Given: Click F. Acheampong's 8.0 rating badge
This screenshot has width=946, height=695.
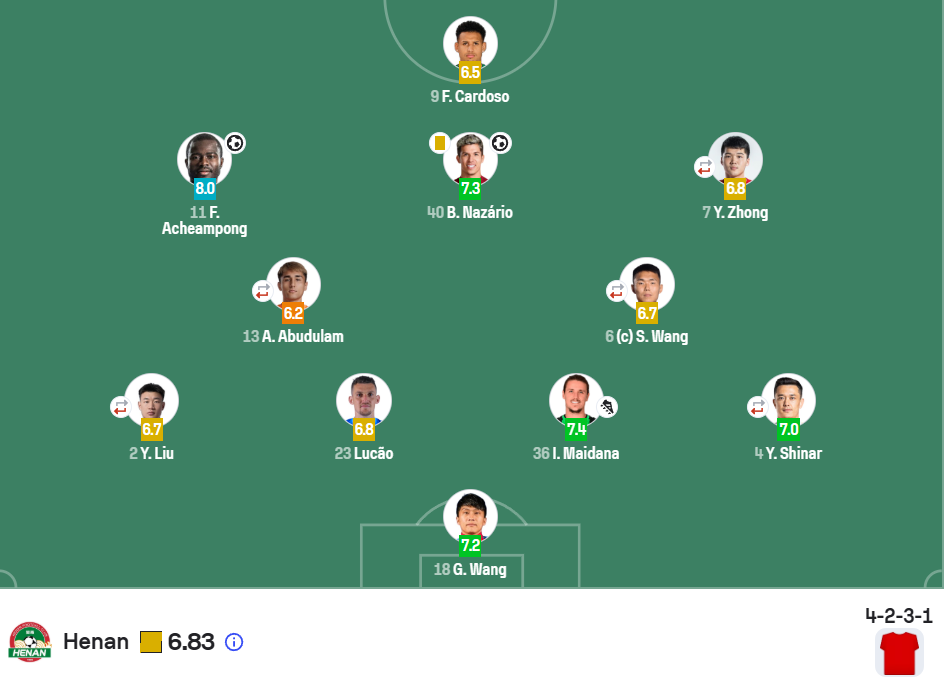Looking at the screenshot, I should (205, 188).
